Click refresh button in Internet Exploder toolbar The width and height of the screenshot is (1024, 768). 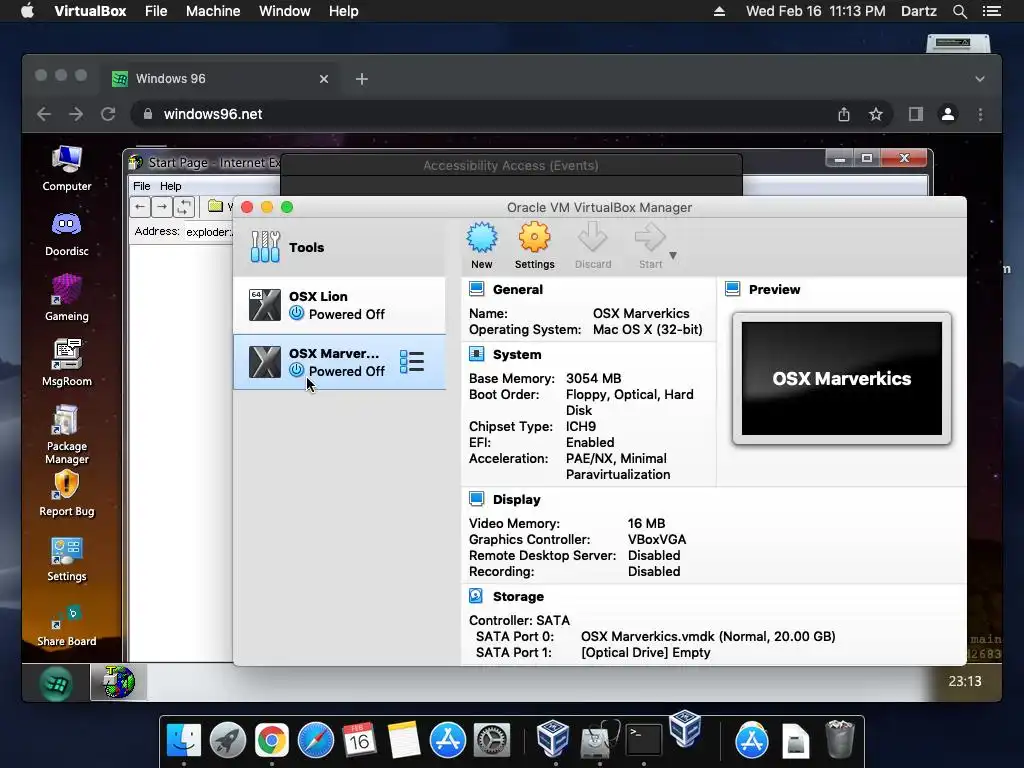tap(184, 207)
